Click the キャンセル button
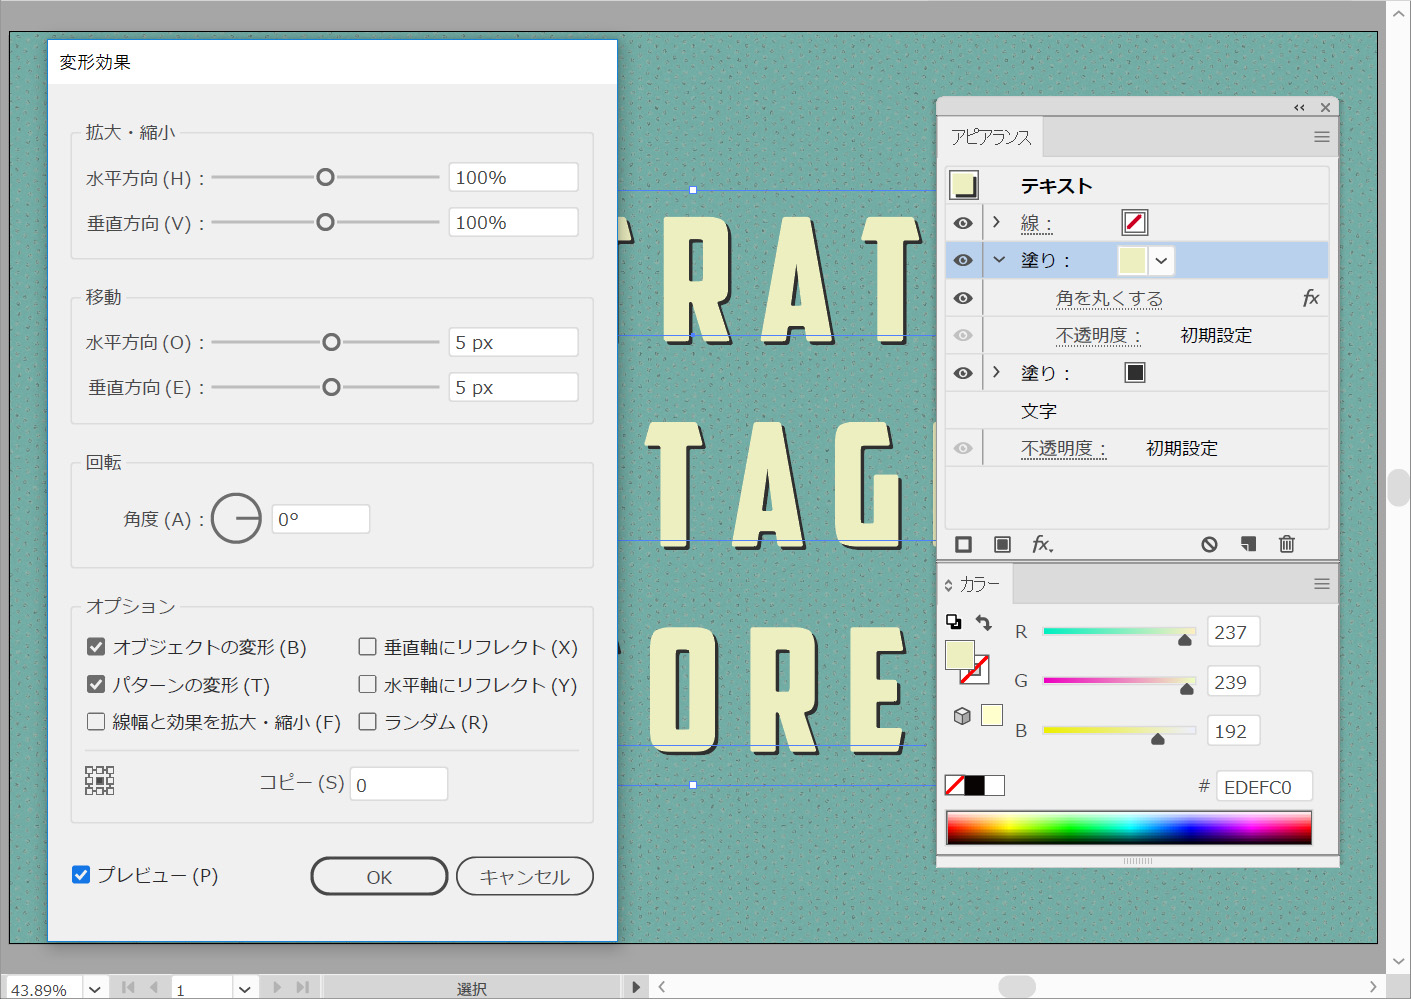 click(524, 877)
